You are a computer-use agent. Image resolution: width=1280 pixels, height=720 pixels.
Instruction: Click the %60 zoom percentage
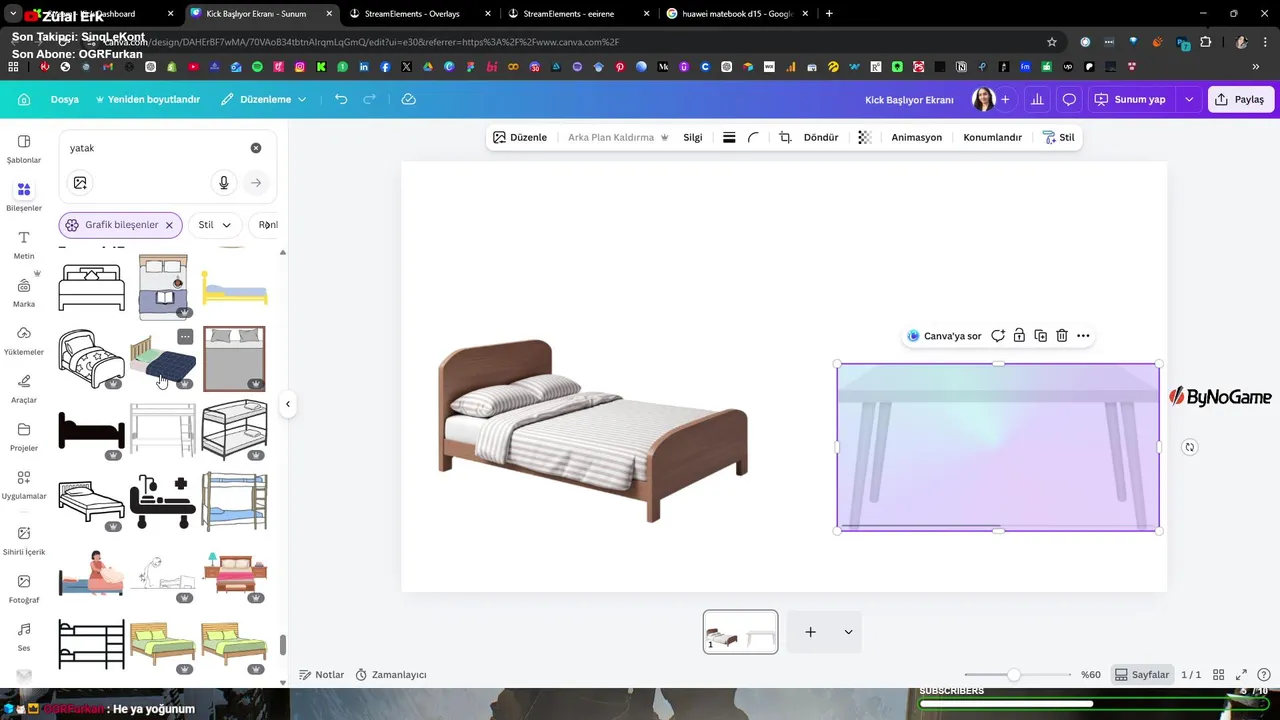[1090, 675]
